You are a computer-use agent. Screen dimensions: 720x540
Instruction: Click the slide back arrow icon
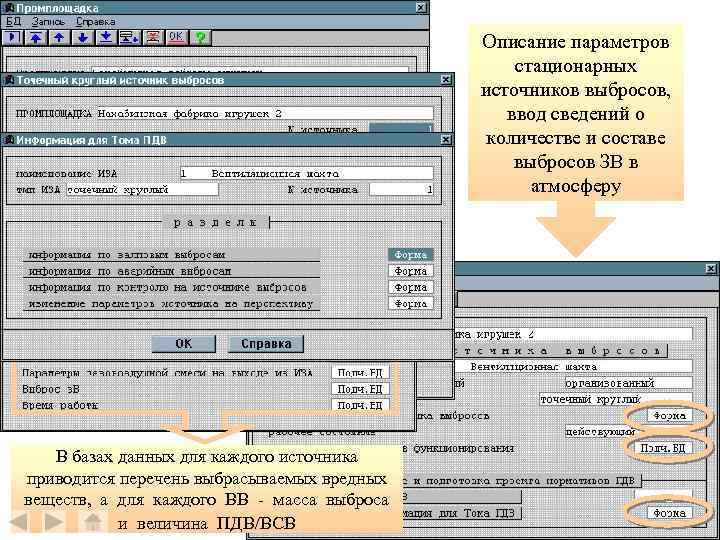[x=20, y=521]
